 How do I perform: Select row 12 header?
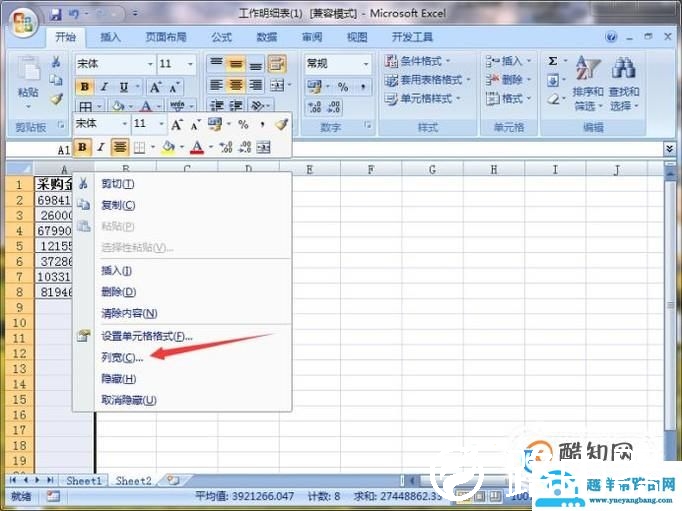click(x=20, y=353)
